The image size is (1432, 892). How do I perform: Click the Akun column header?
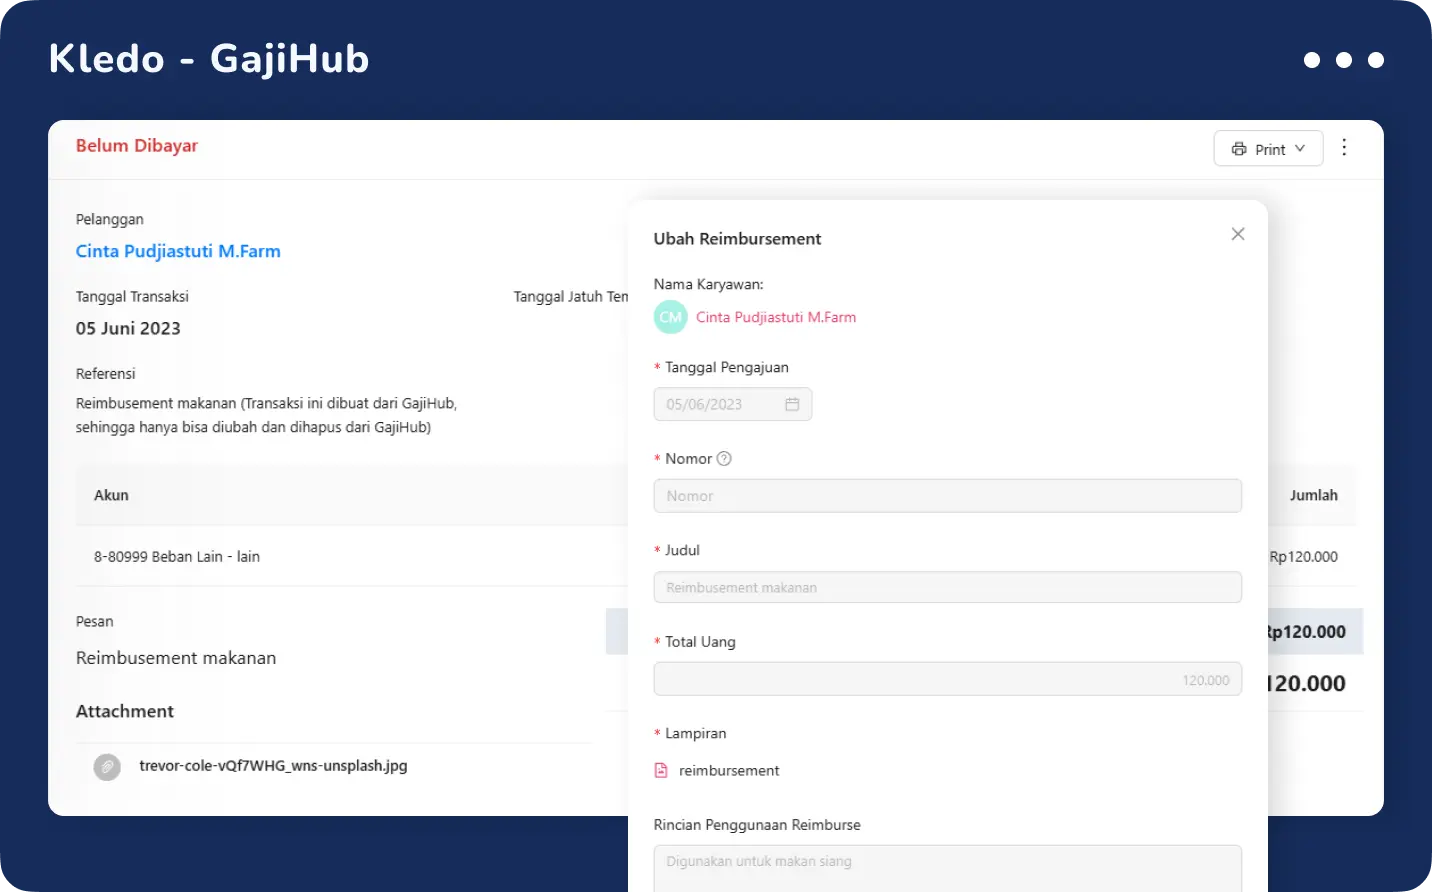click(x=111, y=495)
